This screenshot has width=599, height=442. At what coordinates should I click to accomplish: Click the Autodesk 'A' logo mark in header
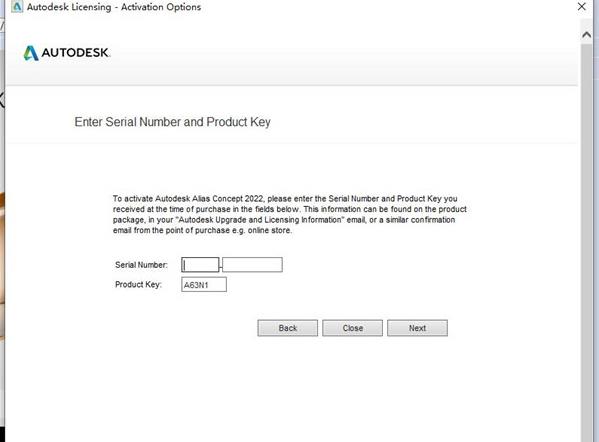[x=31, y=53]
